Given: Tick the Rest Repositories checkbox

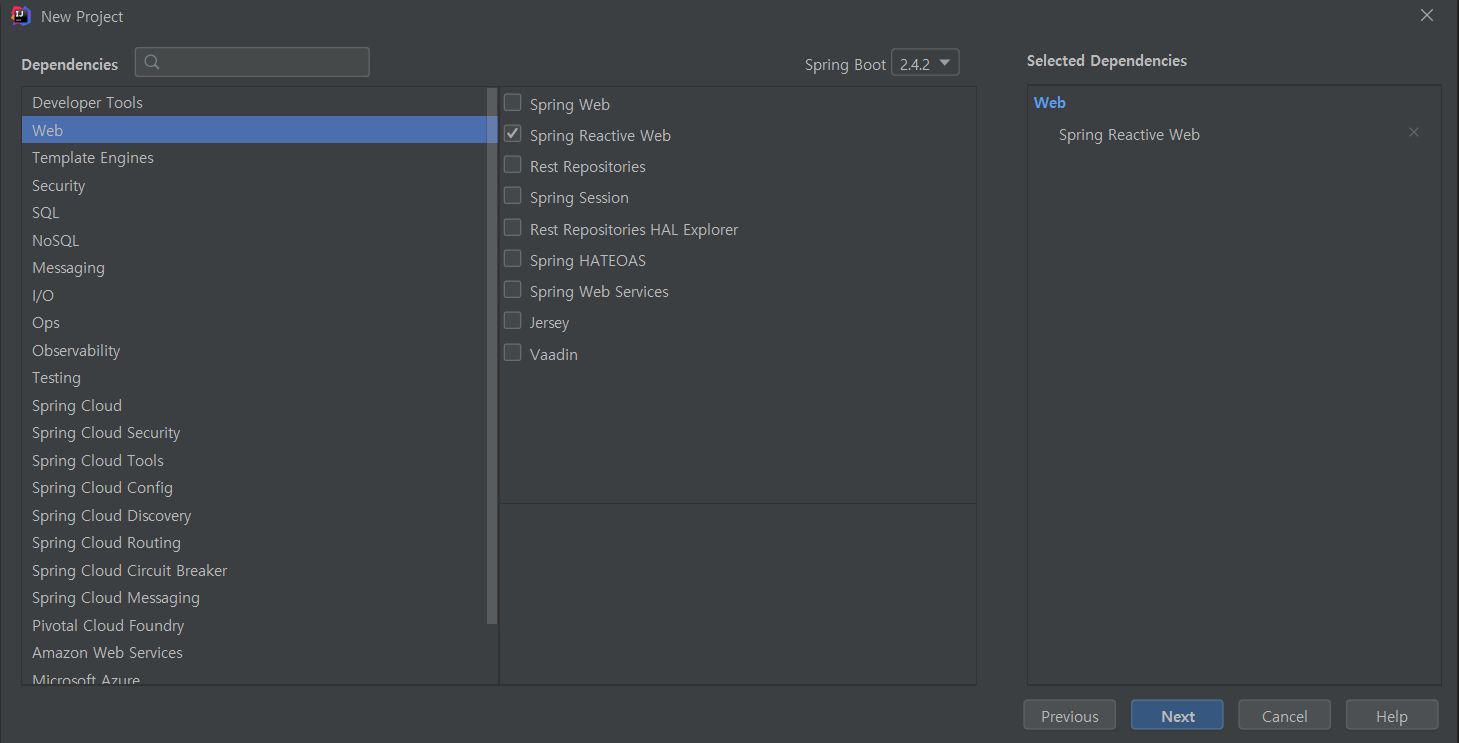Looking at the screenshot, I should tap(513, 165).
